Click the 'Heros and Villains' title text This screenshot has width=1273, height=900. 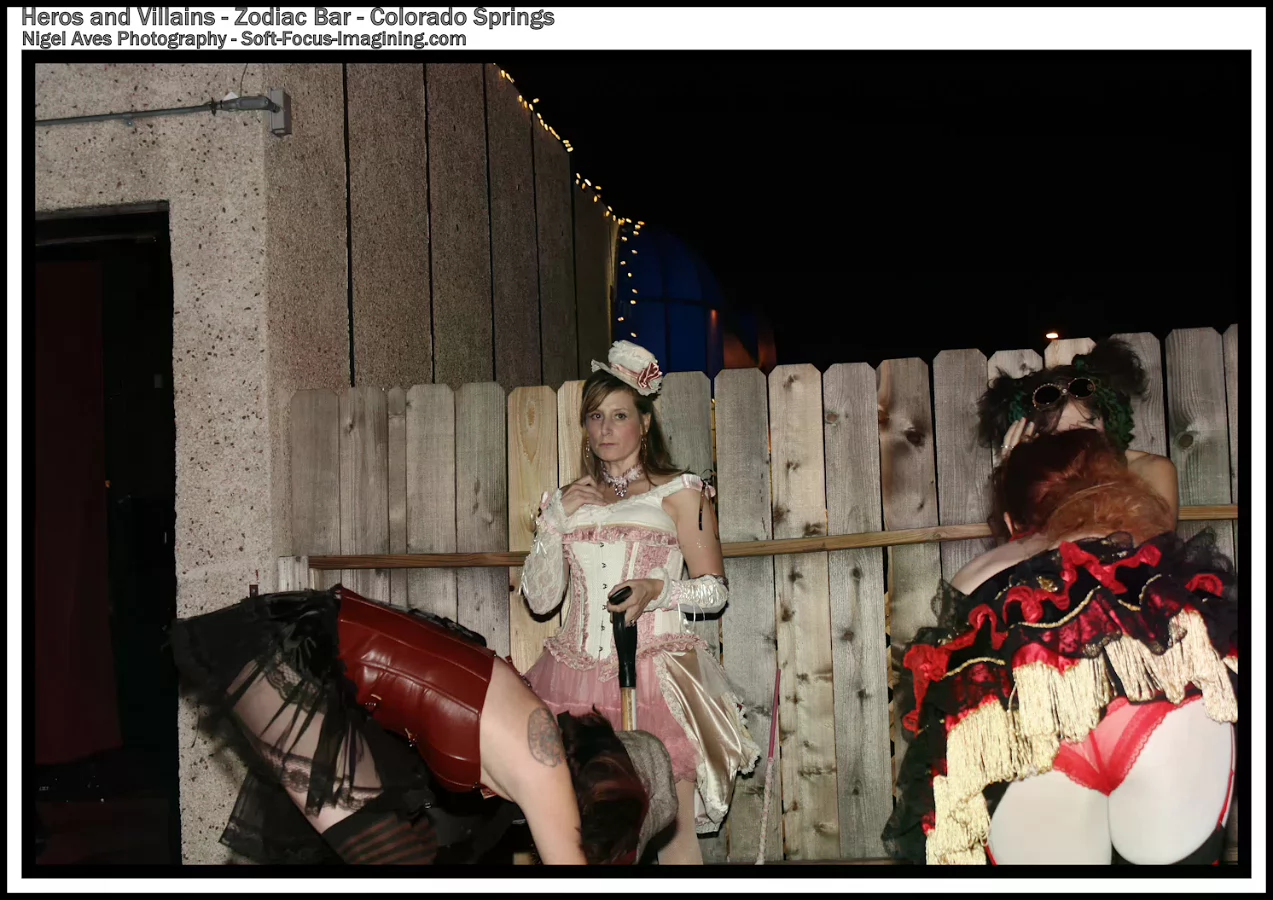coord(121,17)
